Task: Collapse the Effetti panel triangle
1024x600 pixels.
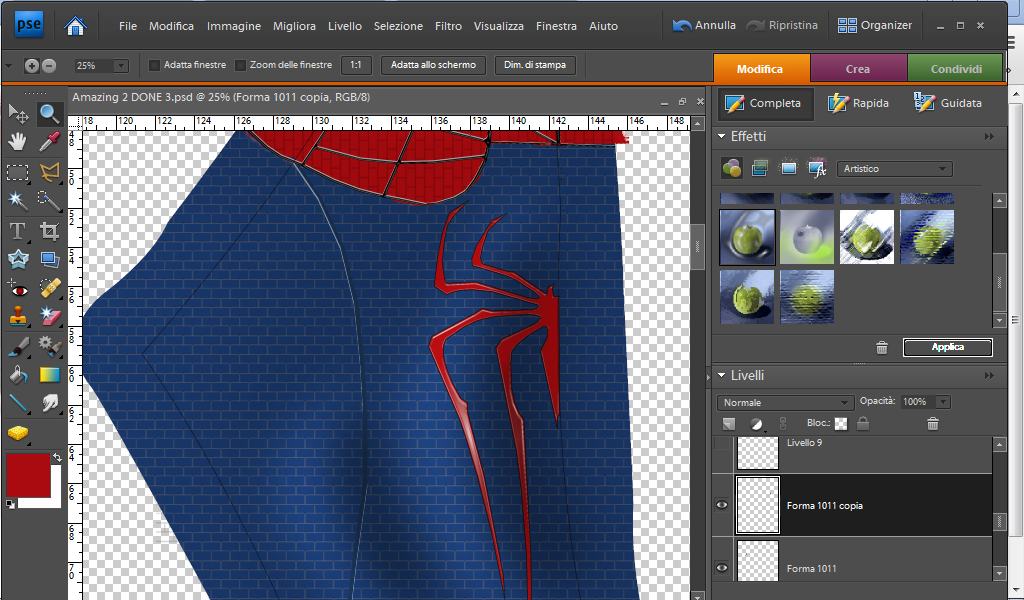Action: click(x=722, y=136)
